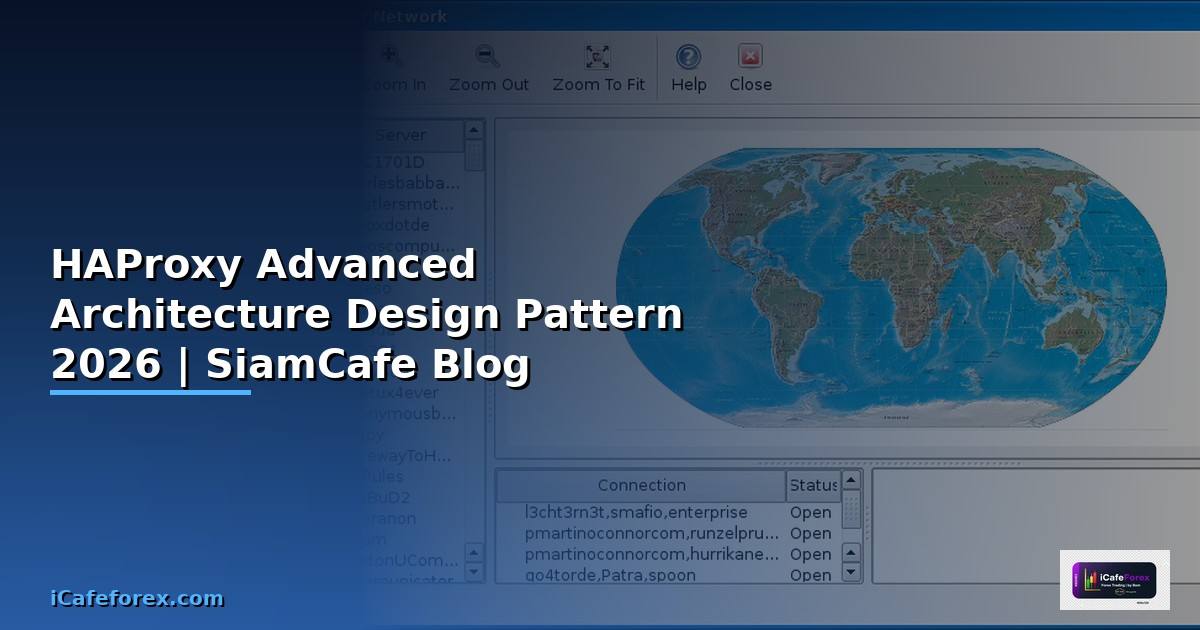This screenshot has width=1200, height=630.
Task: Sort by the Status column header
Action: point(813,485)
